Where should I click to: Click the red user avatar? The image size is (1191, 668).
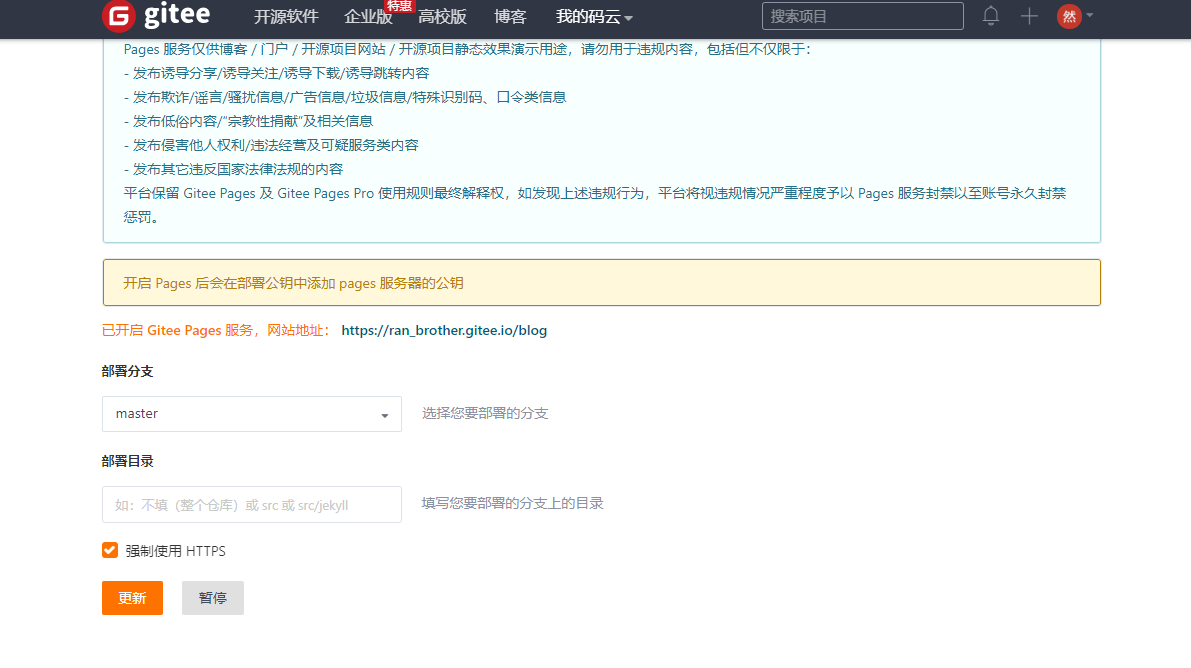pyautogui.click(x=1069, y=16)
